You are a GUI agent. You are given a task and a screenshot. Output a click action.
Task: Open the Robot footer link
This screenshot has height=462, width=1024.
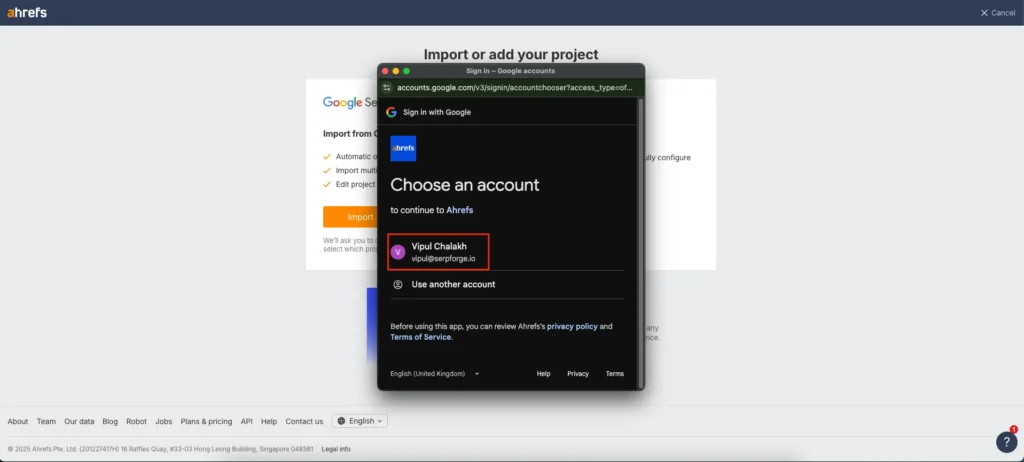point(136,421)
